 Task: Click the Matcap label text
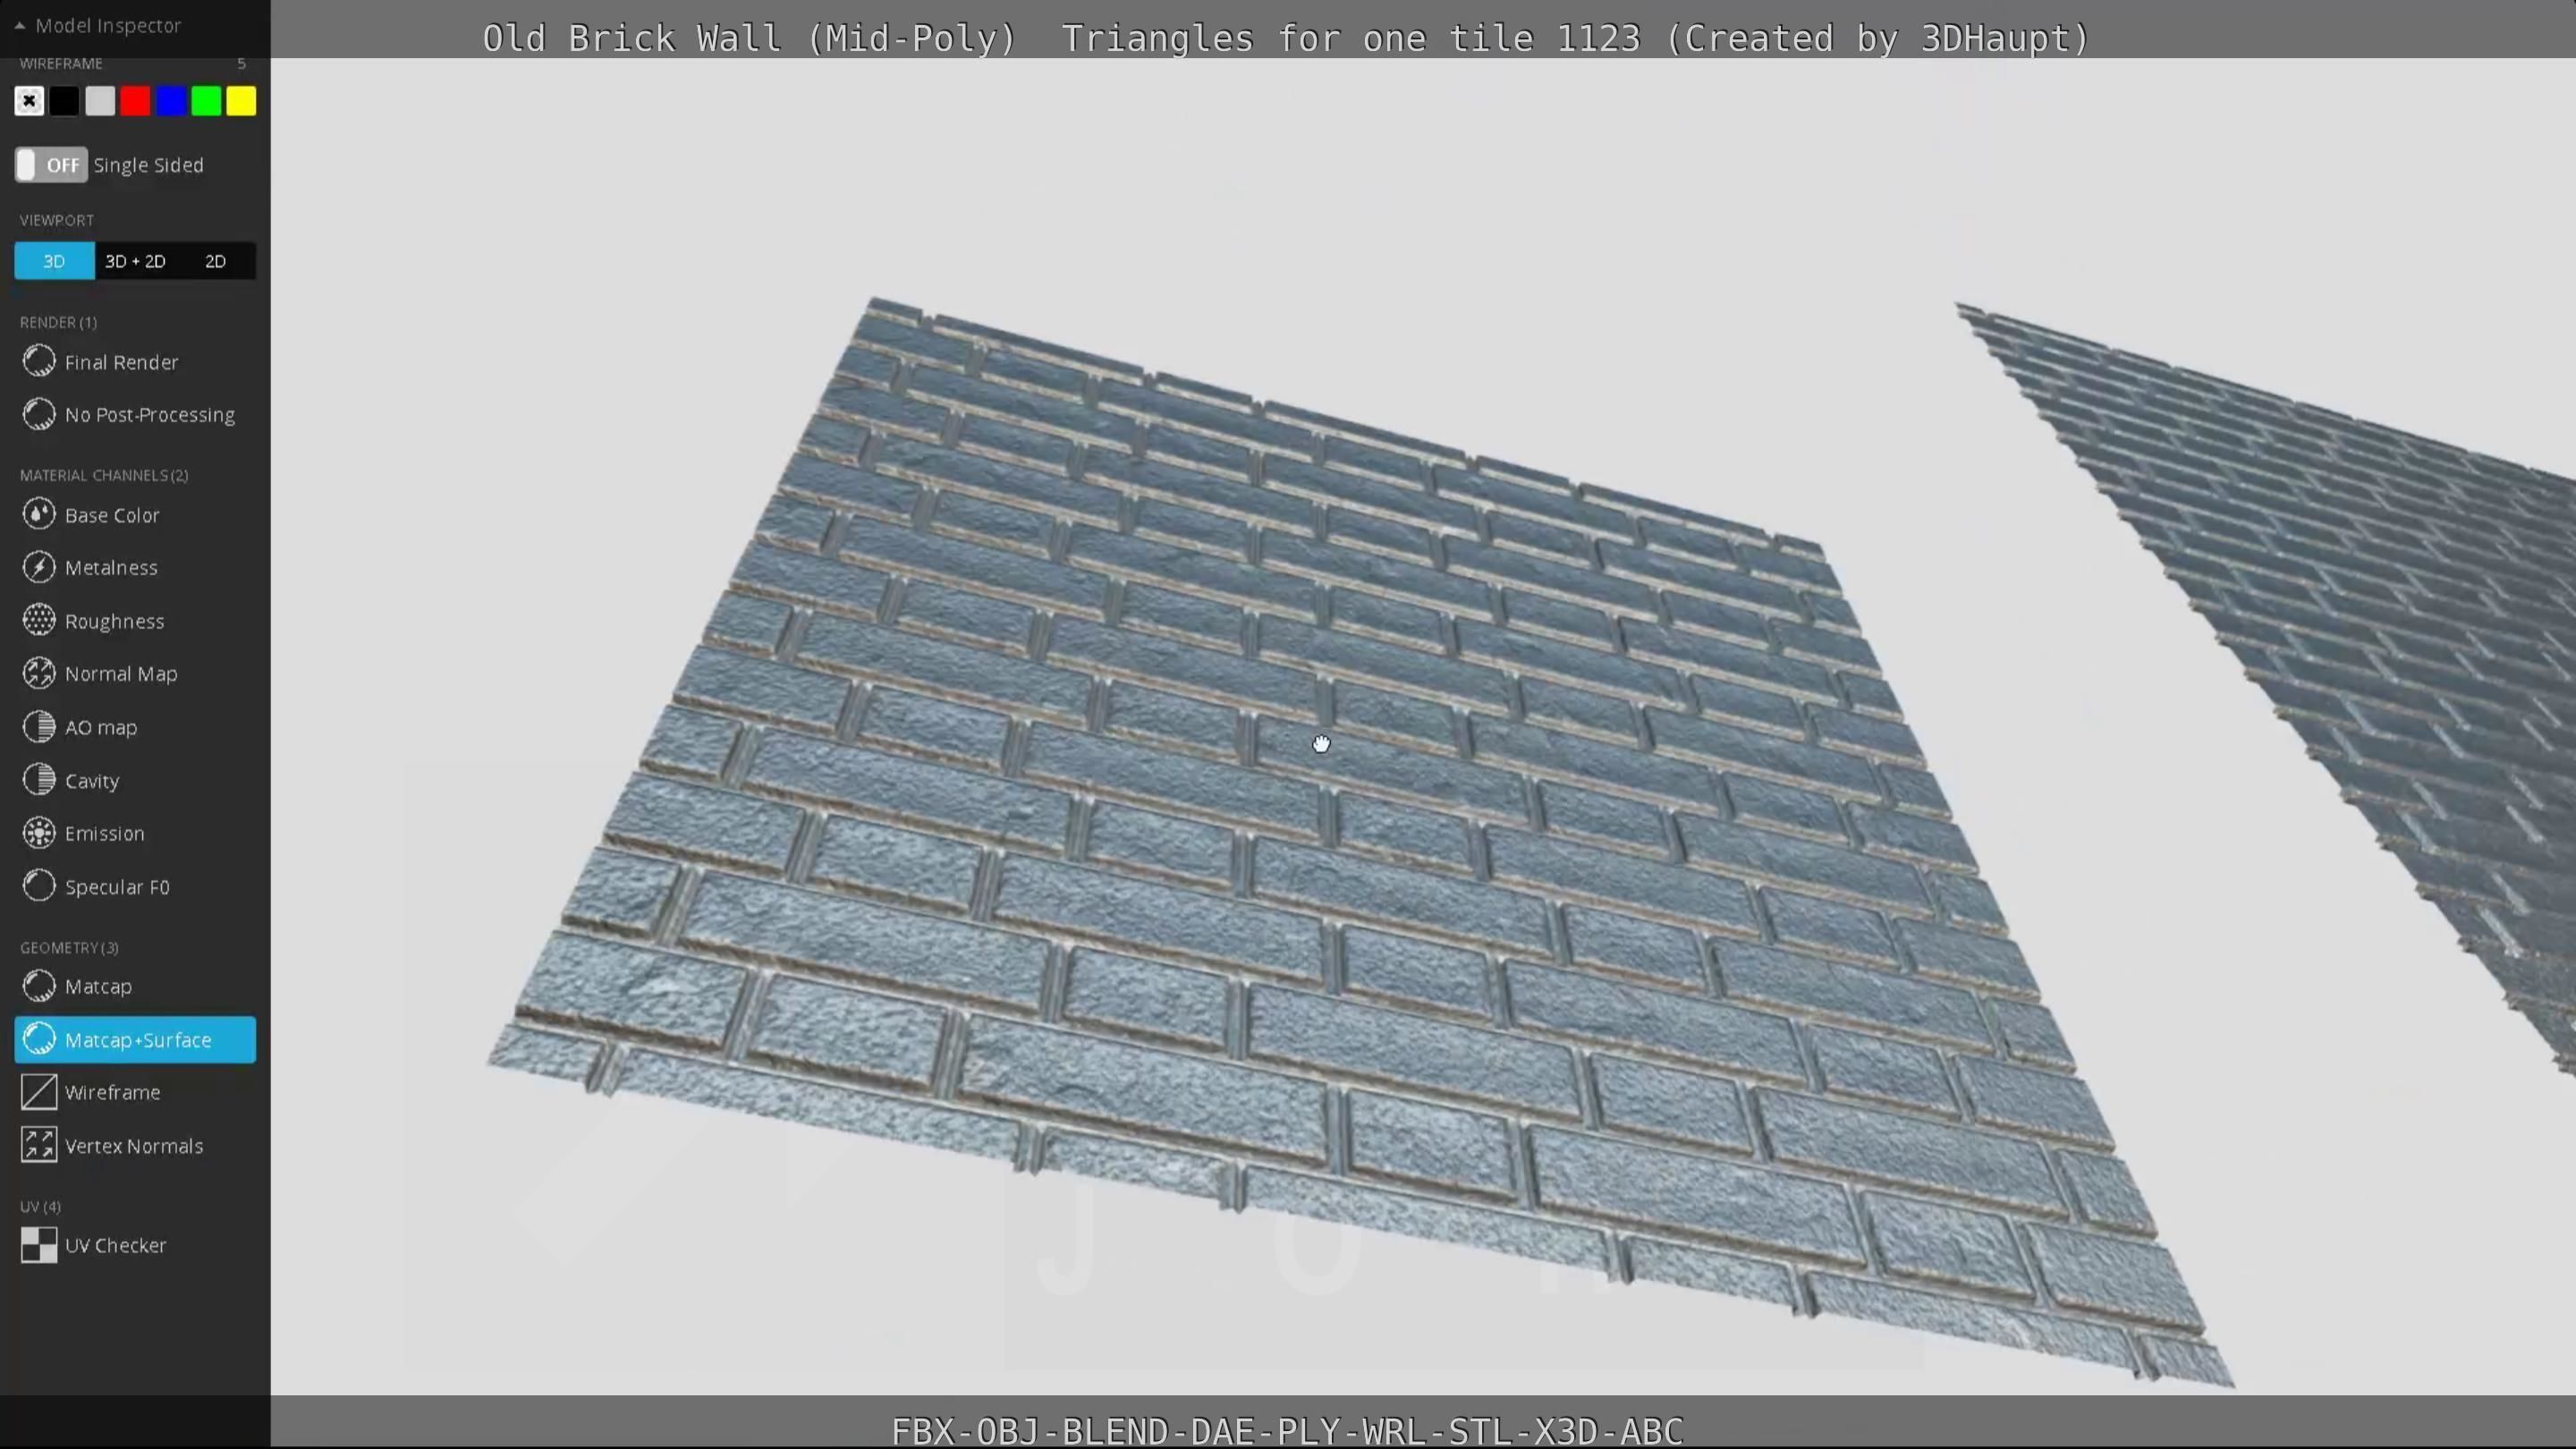(98, 987)
